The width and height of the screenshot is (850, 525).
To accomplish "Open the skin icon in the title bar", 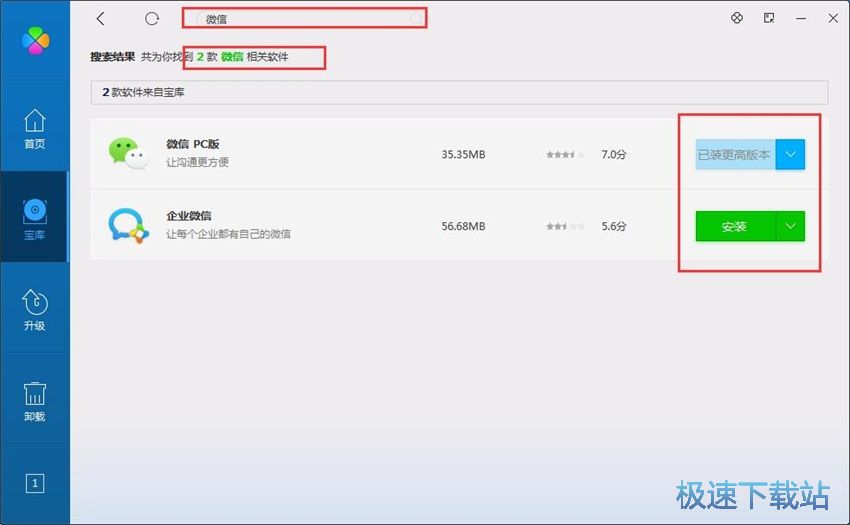I will pyautogui.click(x=737, y=18).
